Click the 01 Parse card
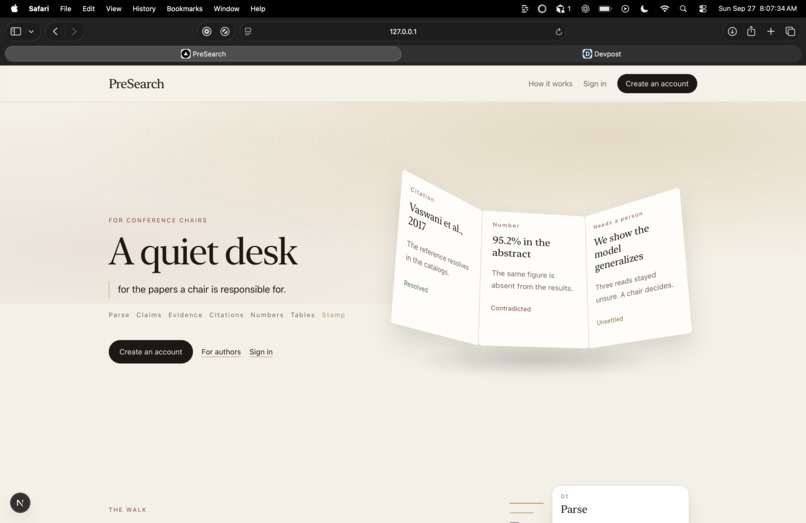 click(x=620, y=504)
